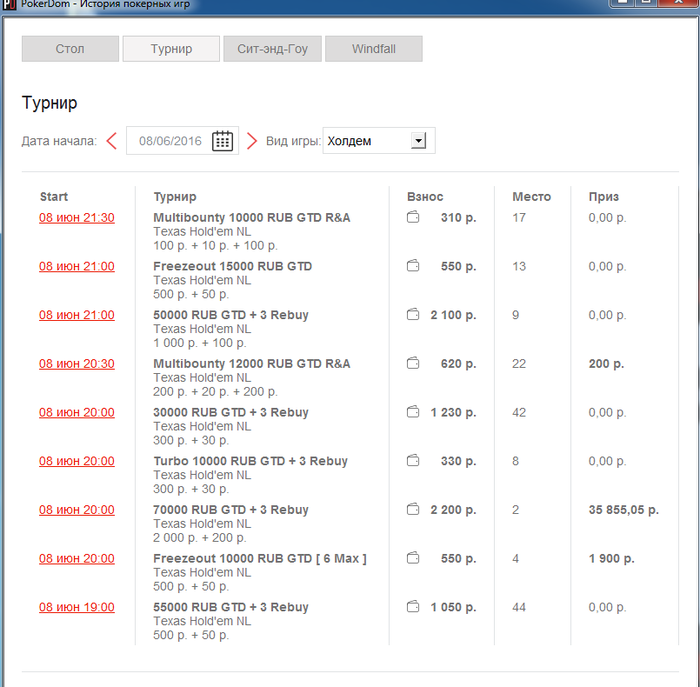700x687 pixels.
Task: Open the calendar date picker icon
Action: tap(222, 141)
